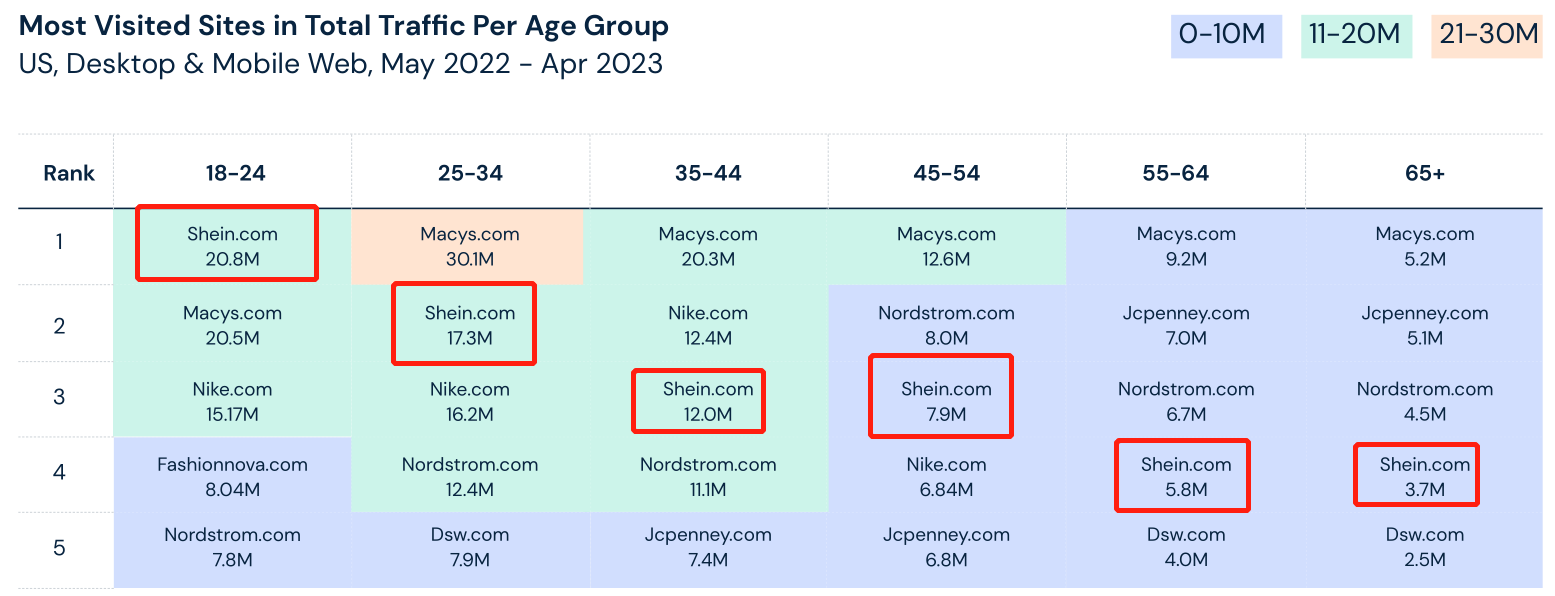Viewport: 1555px width, 596px height.
Task: Click the 11-20M green legend swatch
Action: (x=1356, y=35)
